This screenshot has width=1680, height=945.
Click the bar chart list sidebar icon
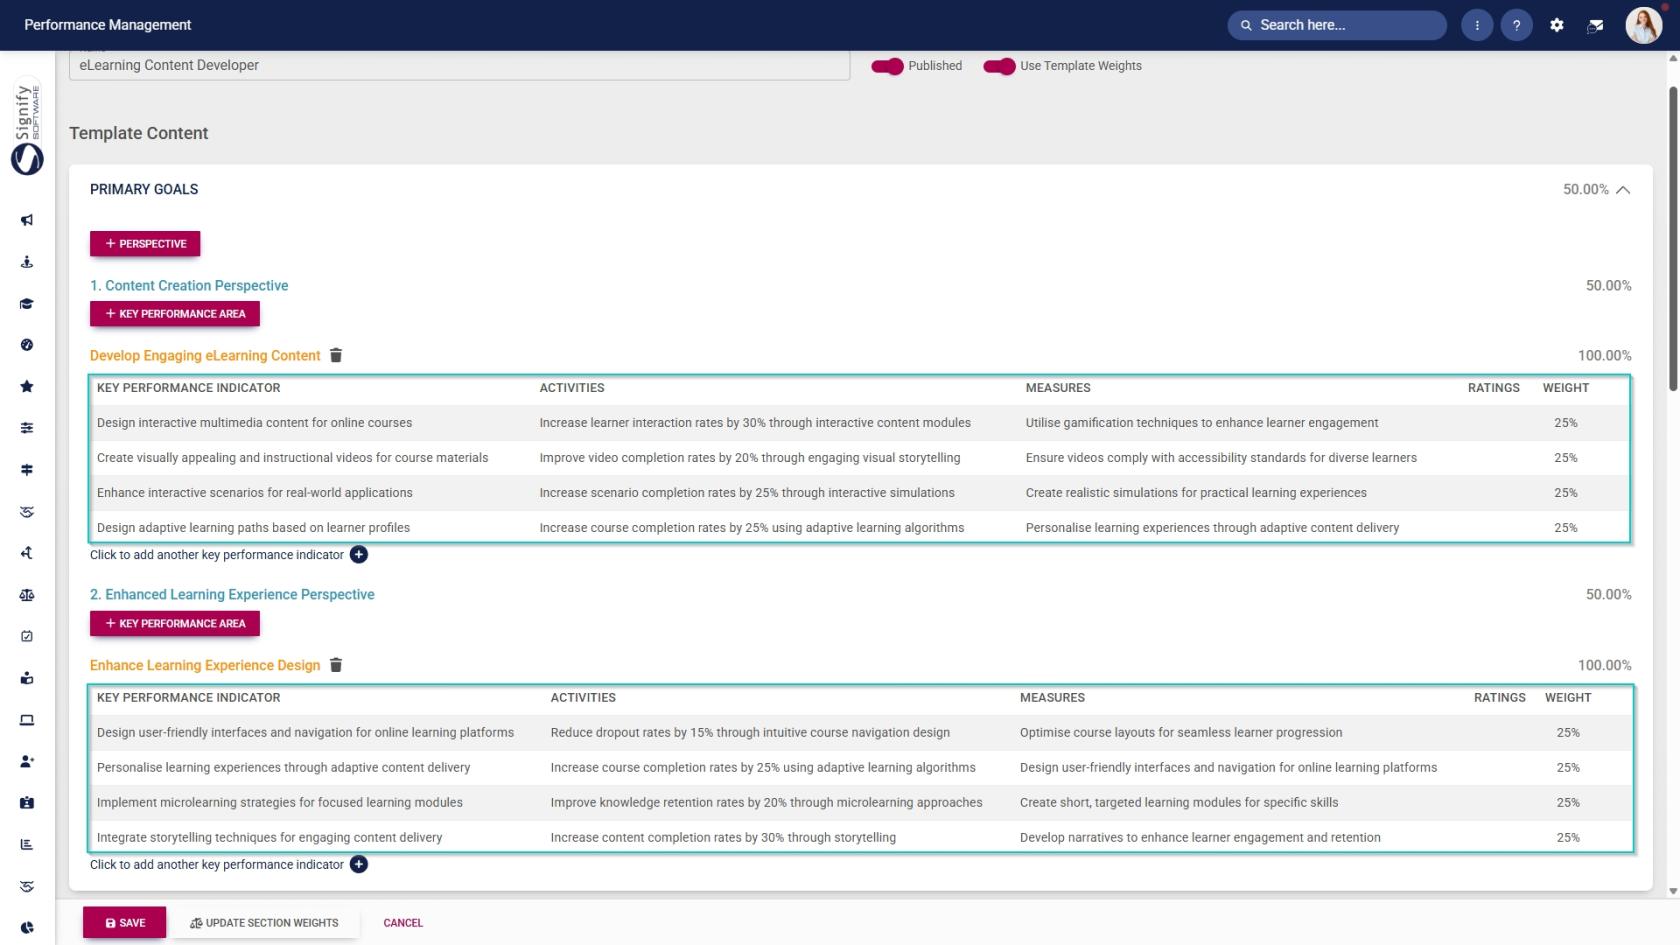click(27, 844)
